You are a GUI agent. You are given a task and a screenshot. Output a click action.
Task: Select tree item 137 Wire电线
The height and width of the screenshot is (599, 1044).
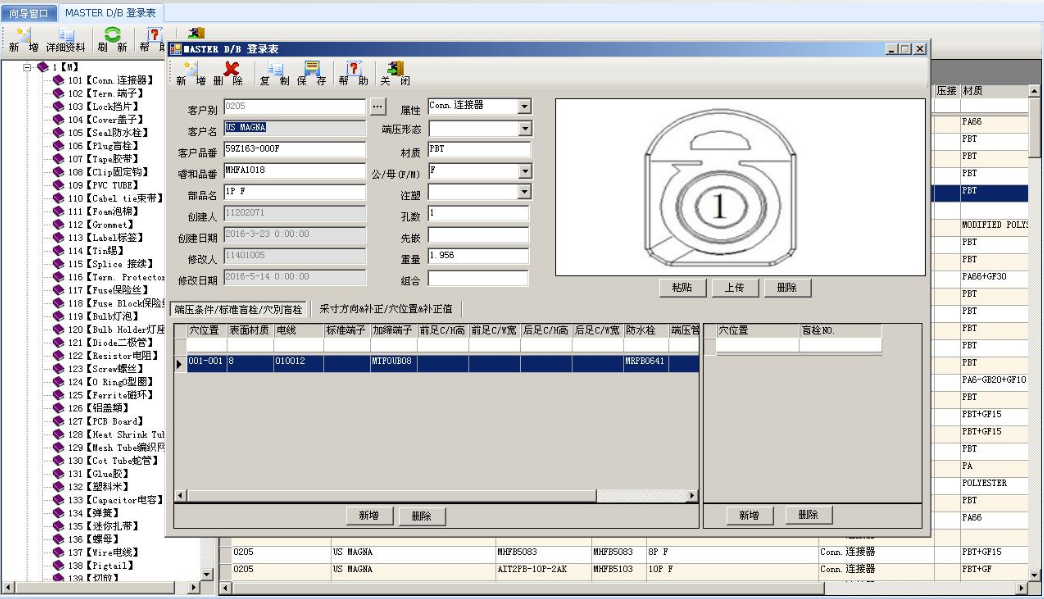[103, 552]
